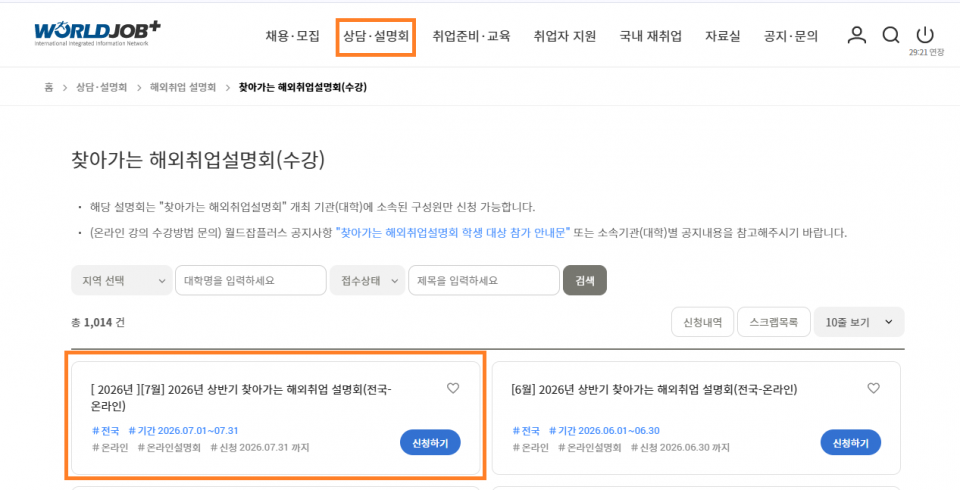This screenshot has height=490, width=960.
Task: Open the 10줄 보기 page size dropdown
Action: pyautogui.click(x=858, y=322)
